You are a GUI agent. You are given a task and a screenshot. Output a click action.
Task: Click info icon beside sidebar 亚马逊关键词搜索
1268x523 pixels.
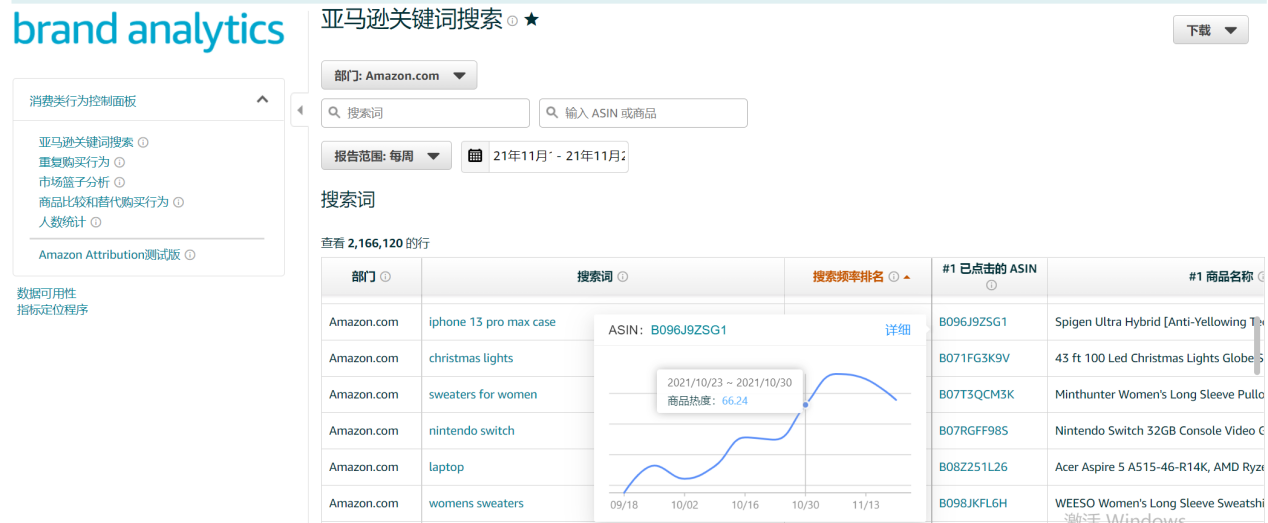tap(143, 143)
